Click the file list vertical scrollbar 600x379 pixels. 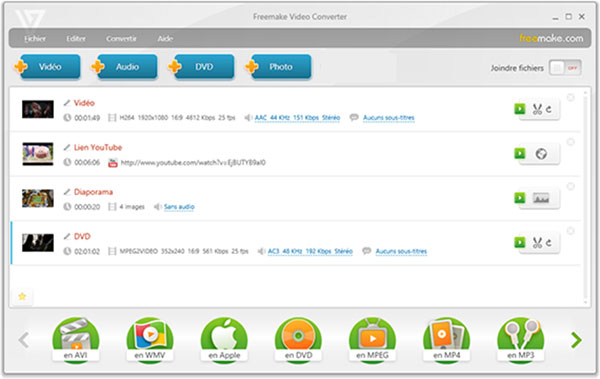[x=585, y=197]
